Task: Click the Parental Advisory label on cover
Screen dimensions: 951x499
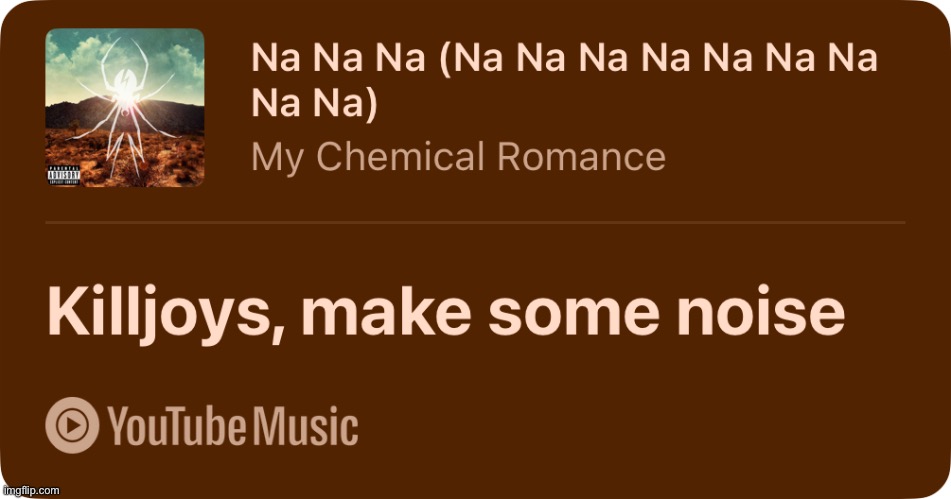Action: (64, 175)
